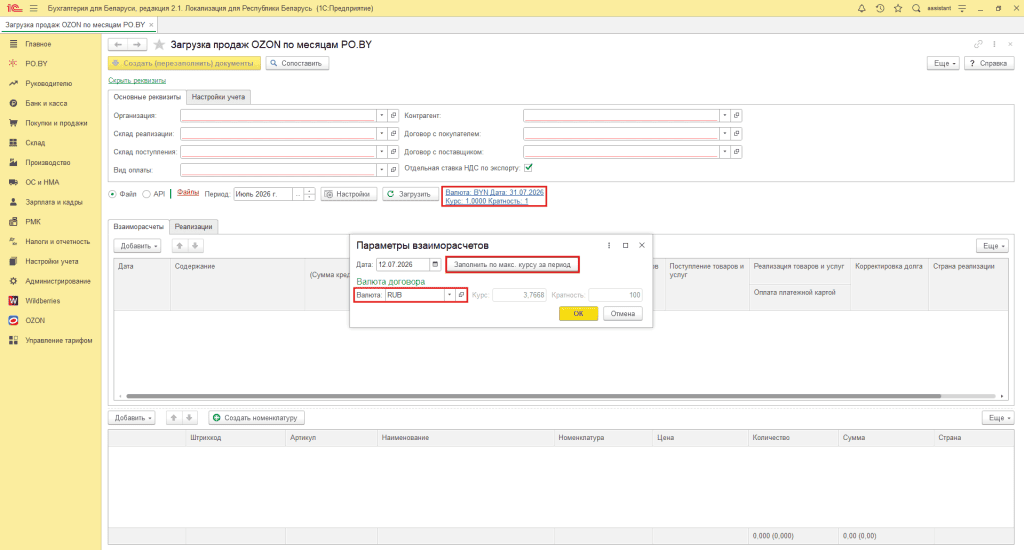Viewport: 1024px width, 550px height.
Task: Select the API radio button
Action: [146, 195]
